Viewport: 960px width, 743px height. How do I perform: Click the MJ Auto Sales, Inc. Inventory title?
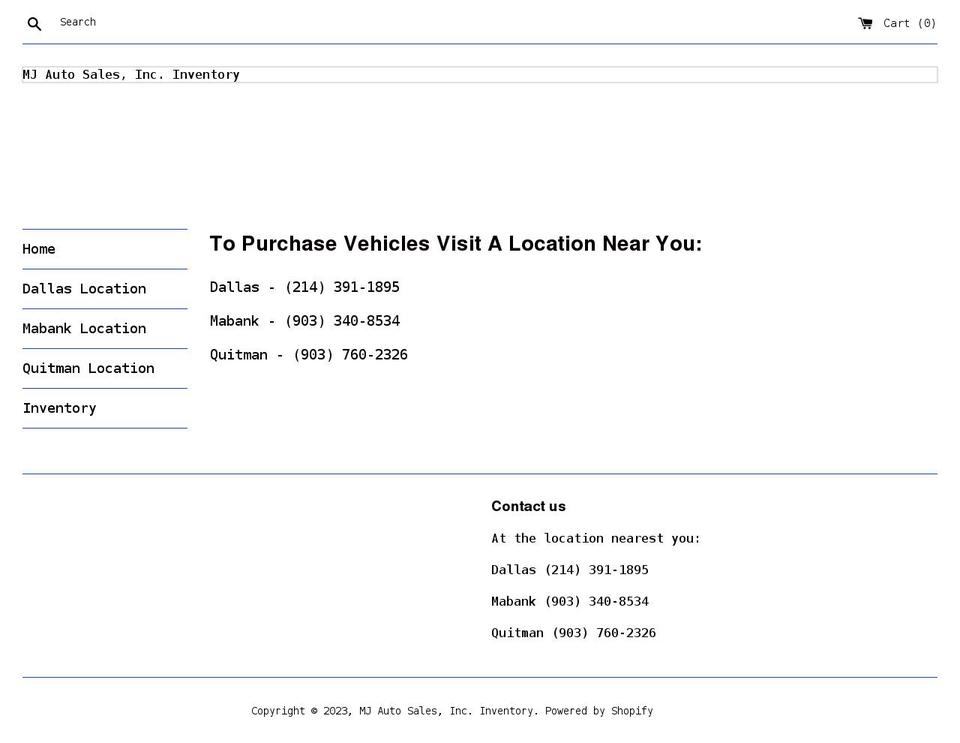pos(131,75)
